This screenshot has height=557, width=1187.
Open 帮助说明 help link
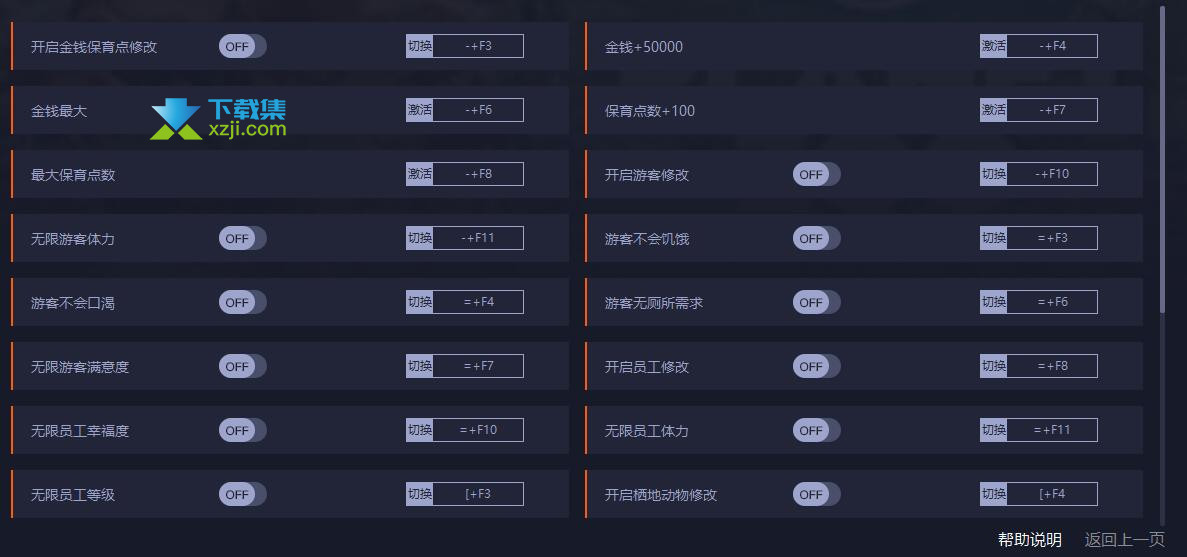coord(1030,540)
